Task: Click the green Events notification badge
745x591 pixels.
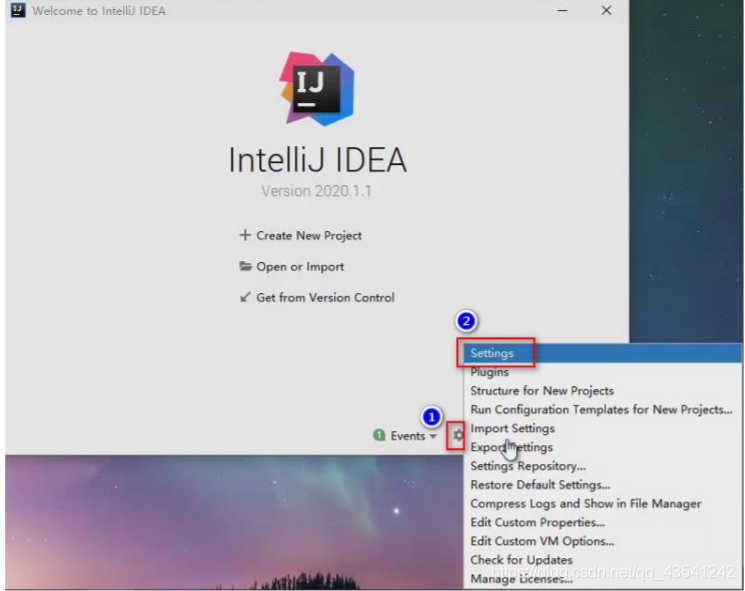Action: (379, 435)
